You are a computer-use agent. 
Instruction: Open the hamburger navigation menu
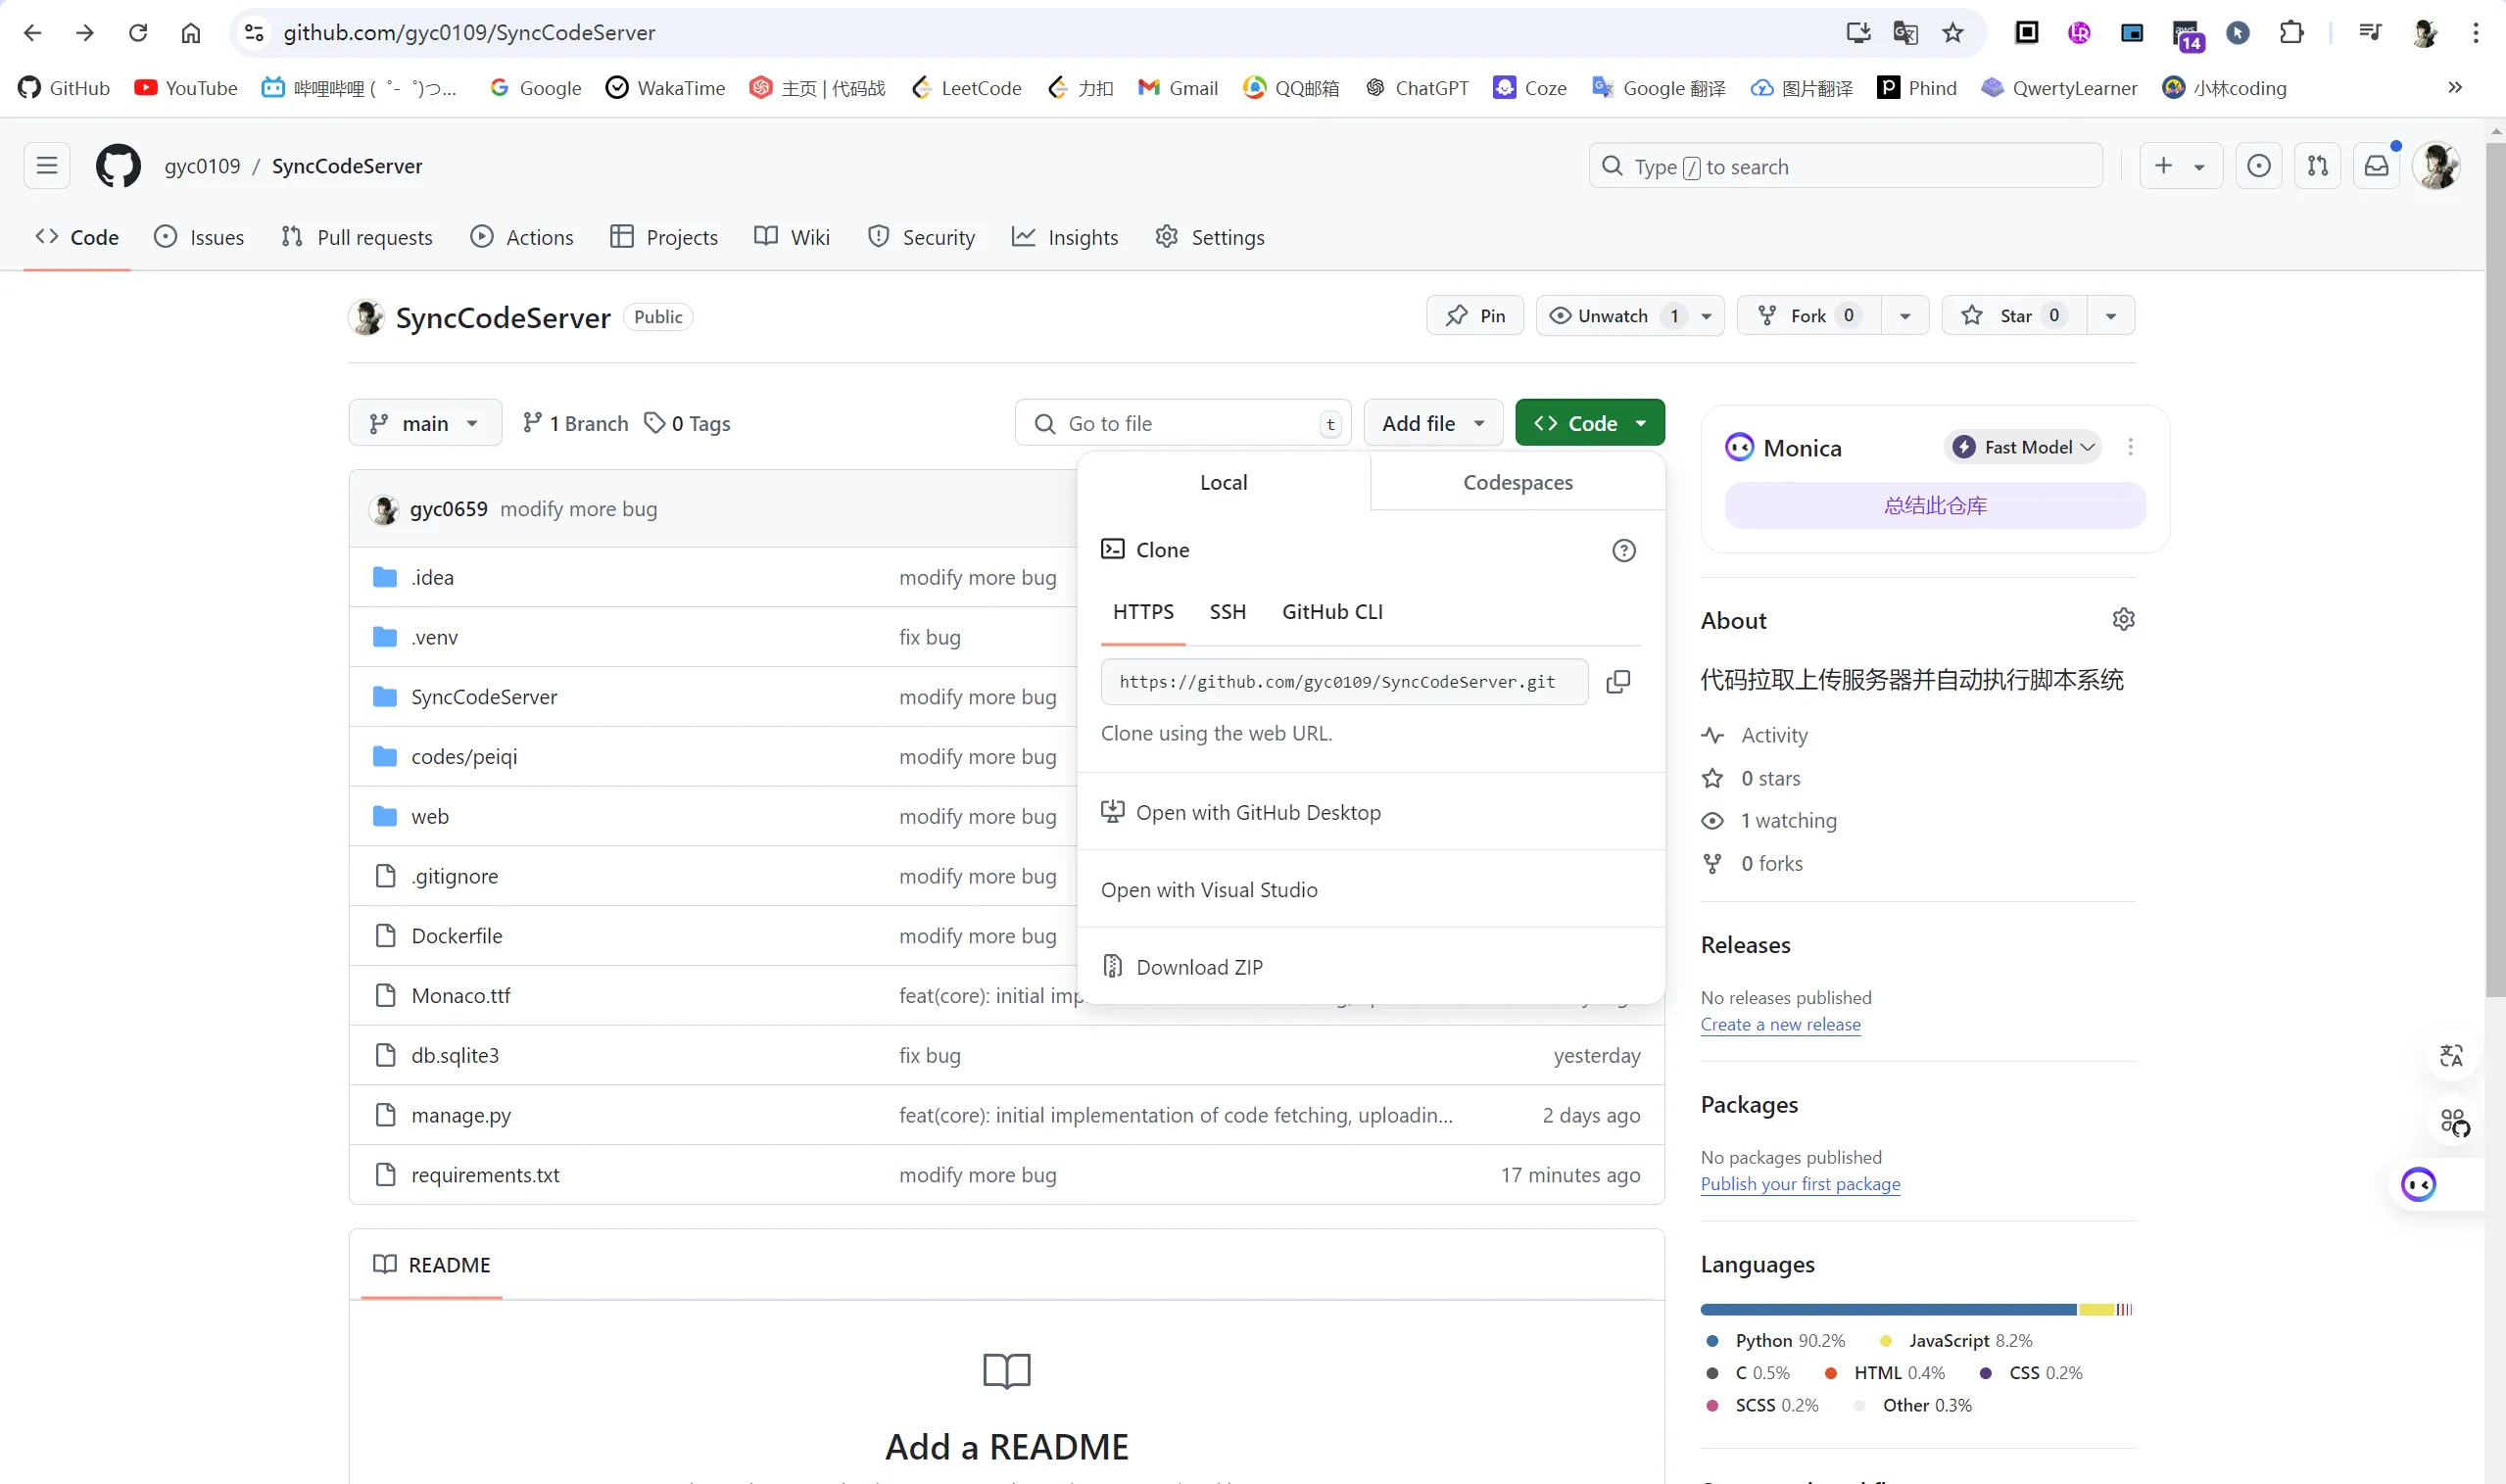click(47, 166)
